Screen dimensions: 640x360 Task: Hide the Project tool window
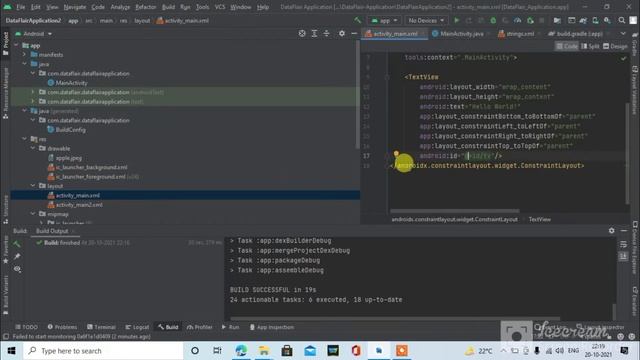click(354, 33)
